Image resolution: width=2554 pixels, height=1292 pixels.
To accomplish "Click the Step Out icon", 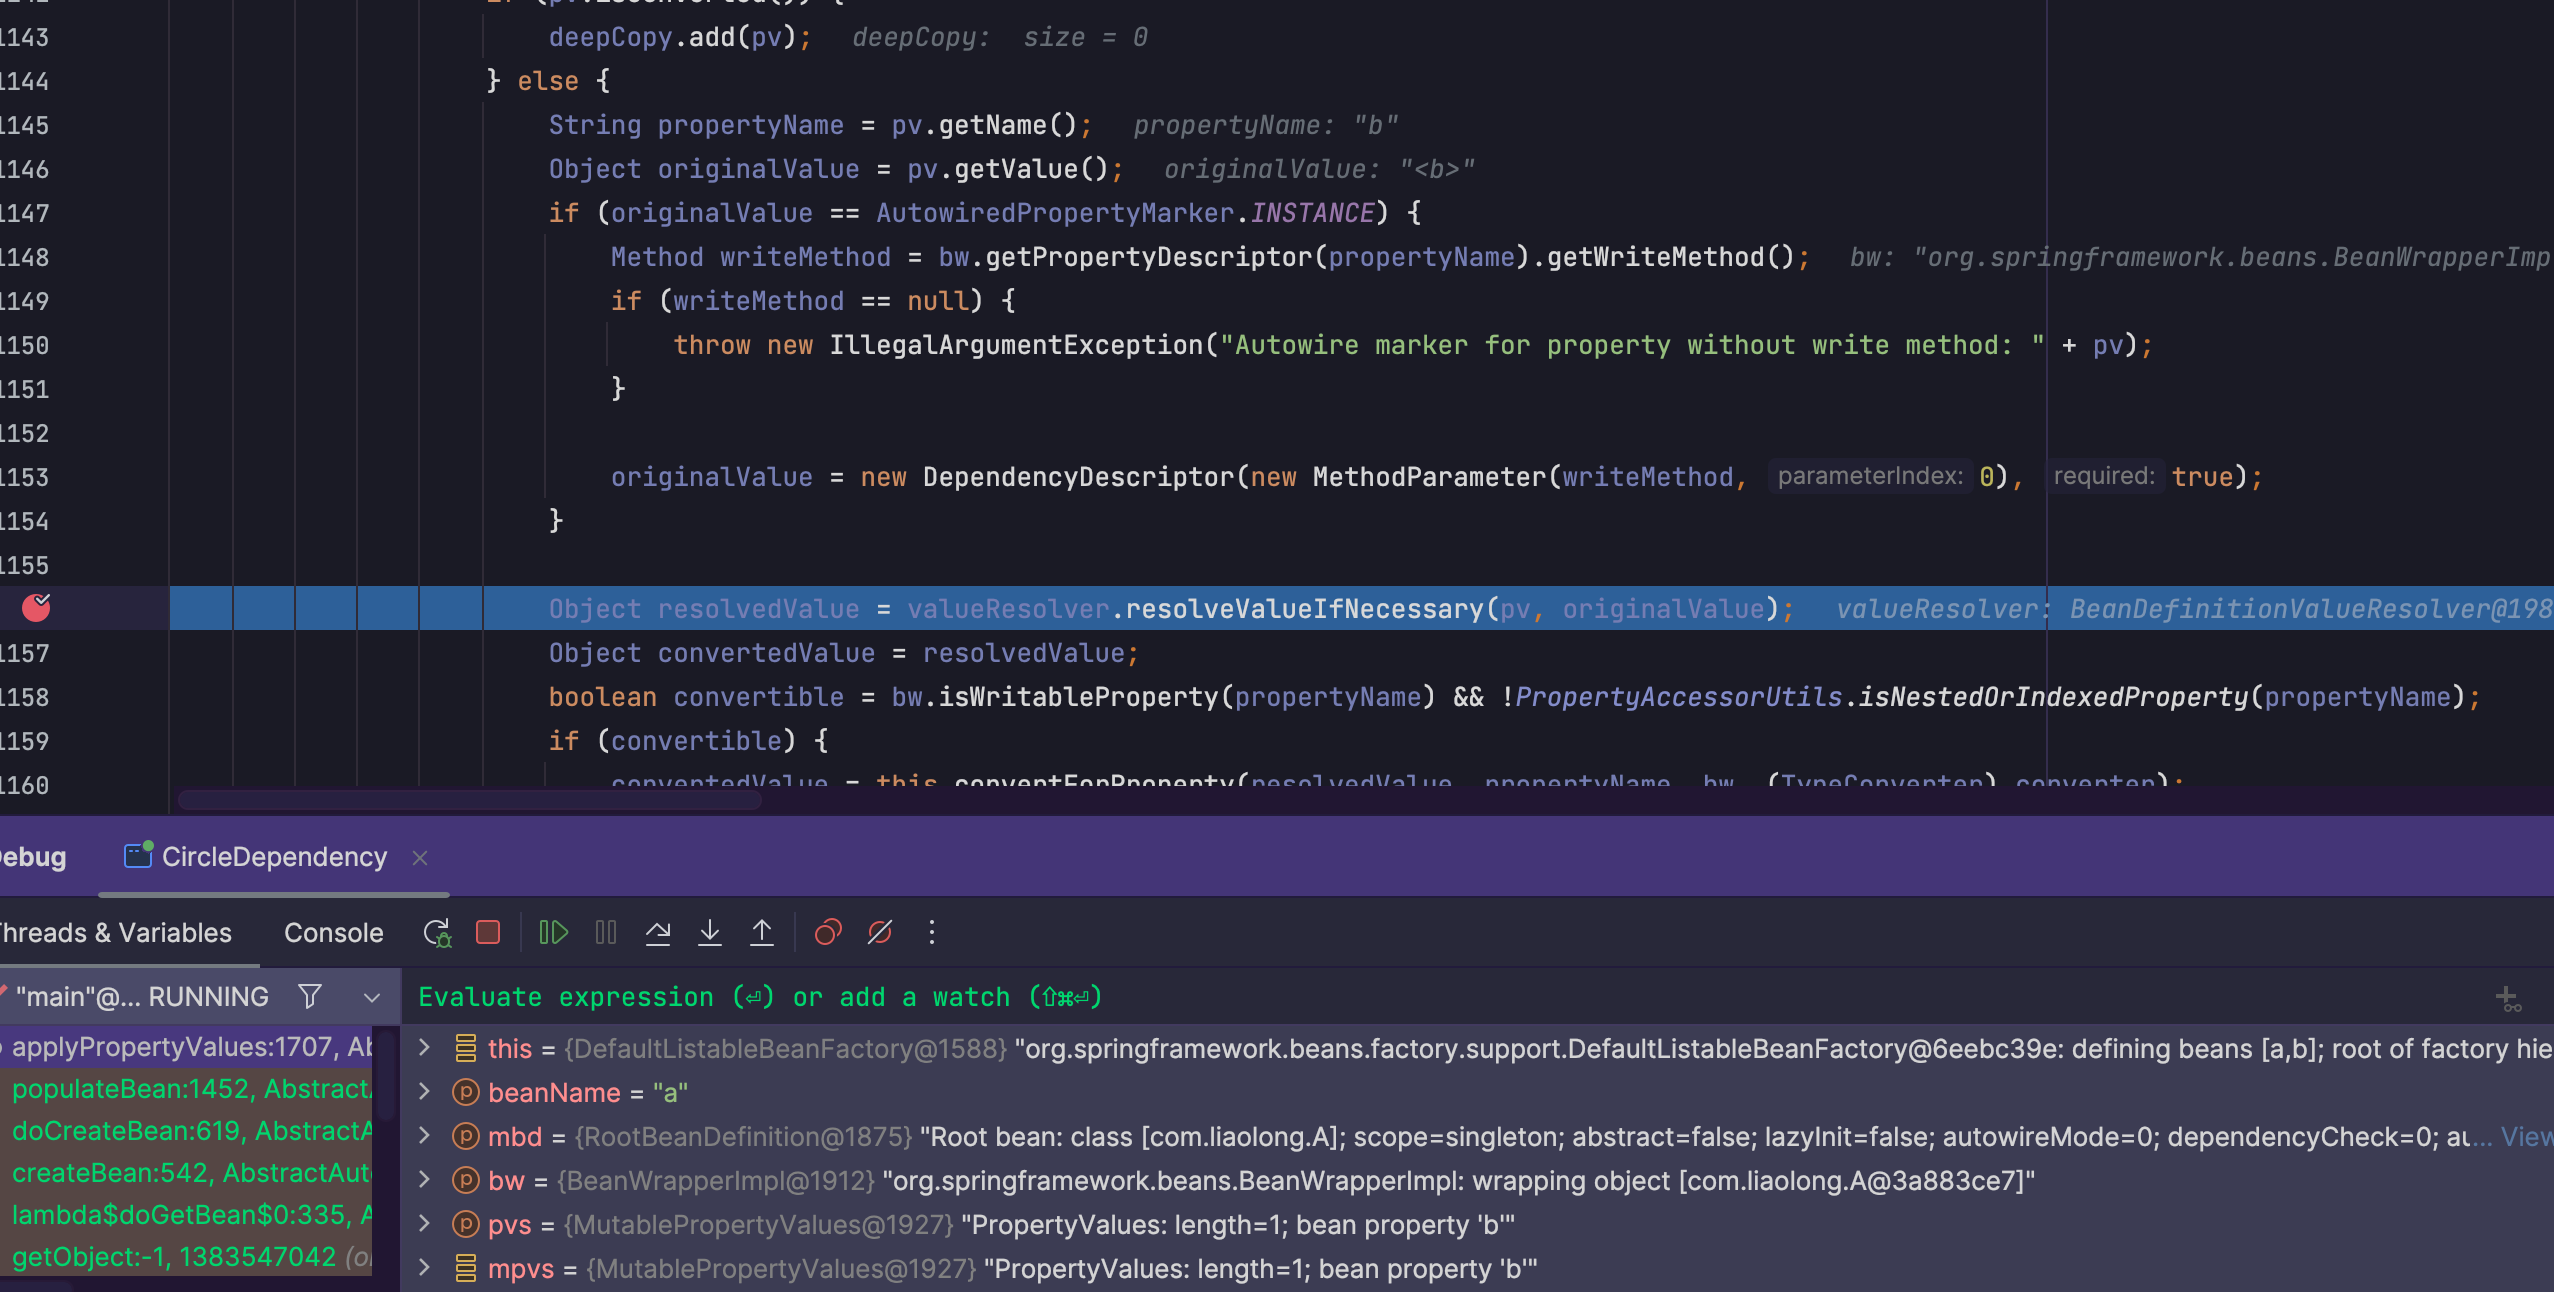I will pos(762,933).
